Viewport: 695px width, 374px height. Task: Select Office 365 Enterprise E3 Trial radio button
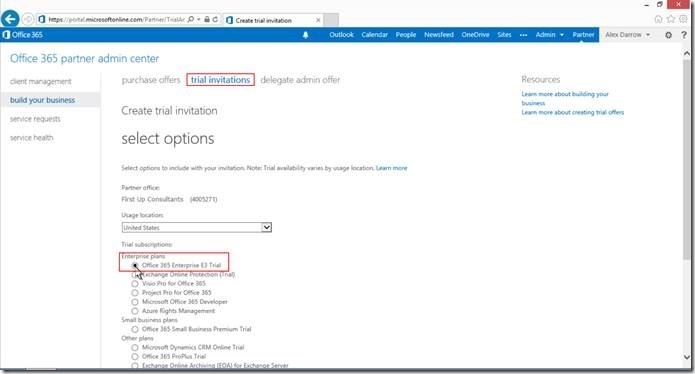click(x=135, y=265)
